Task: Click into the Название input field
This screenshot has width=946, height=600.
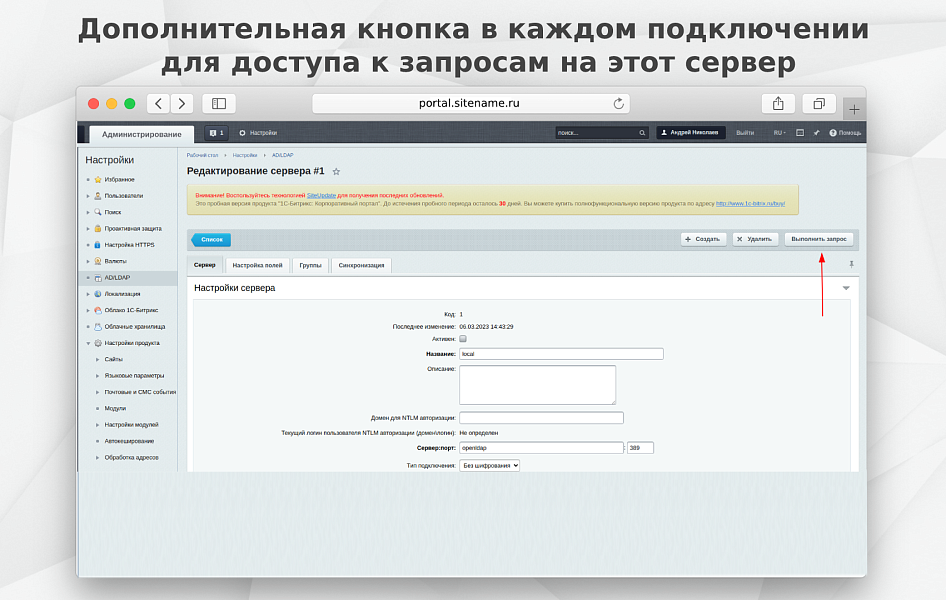Action: coord(561,354)
